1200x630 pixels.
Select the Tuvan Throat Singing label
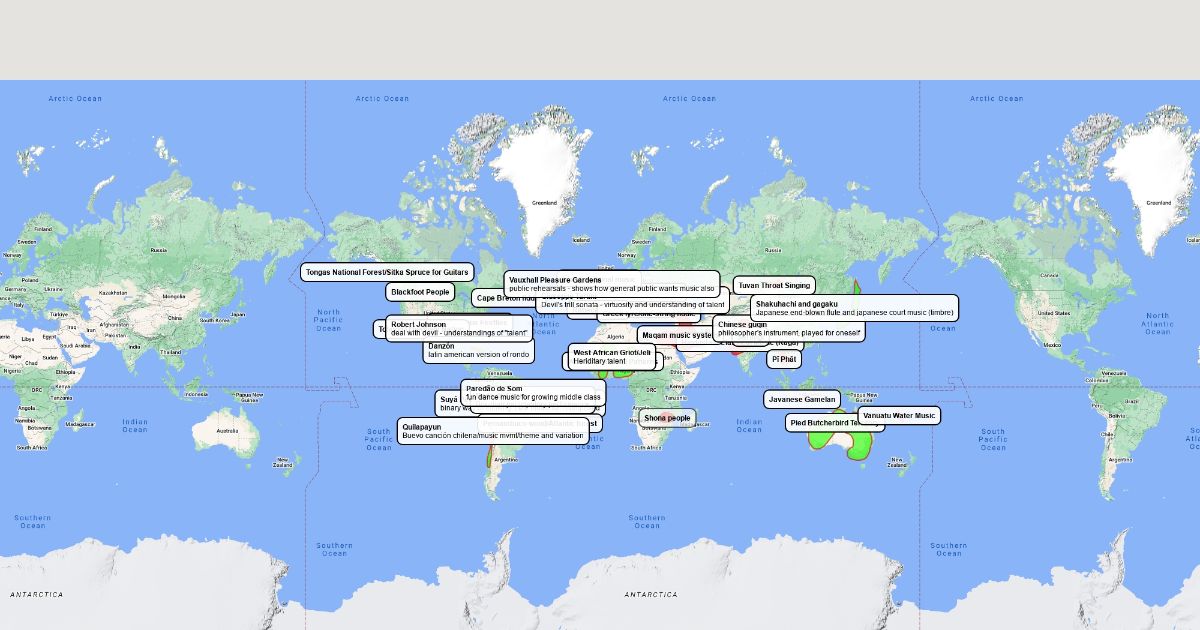point(774,285)
